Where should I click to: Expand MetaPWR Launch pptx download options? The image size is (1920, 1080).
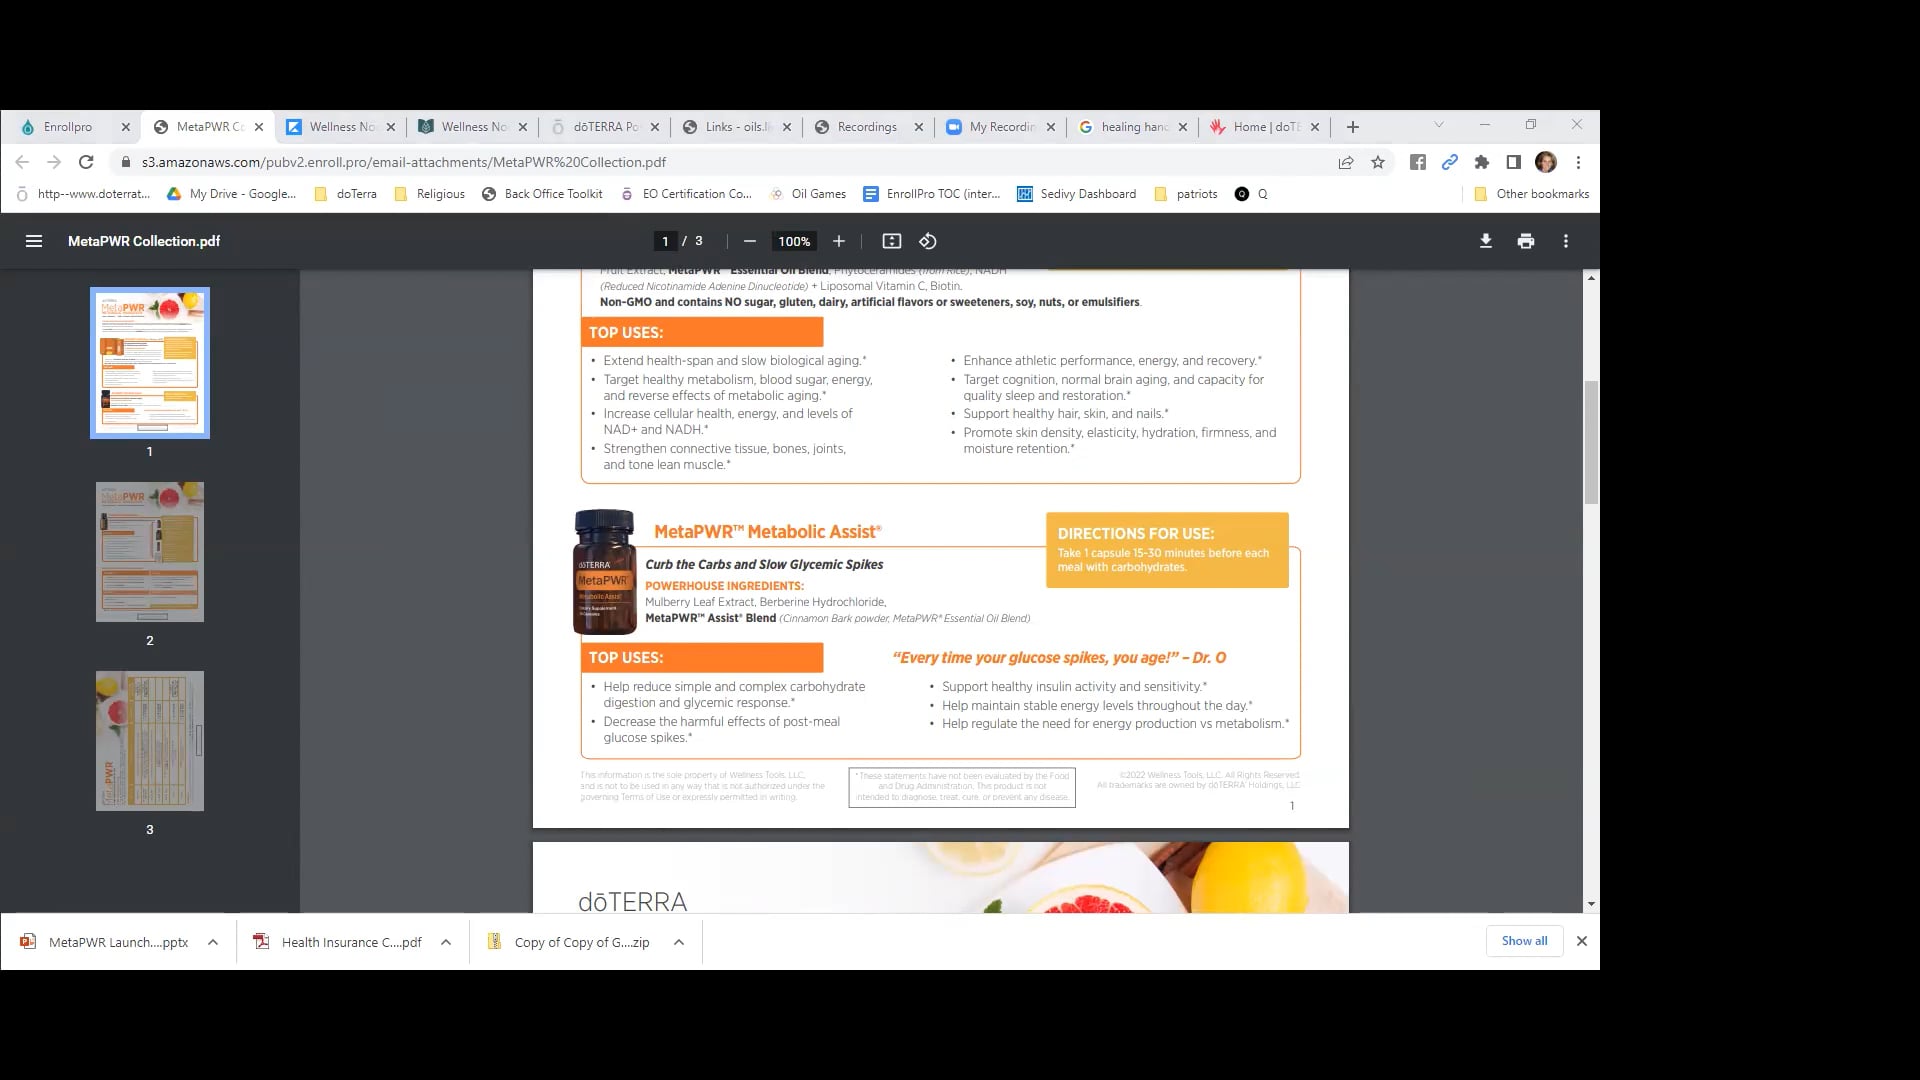coord(213,942)
